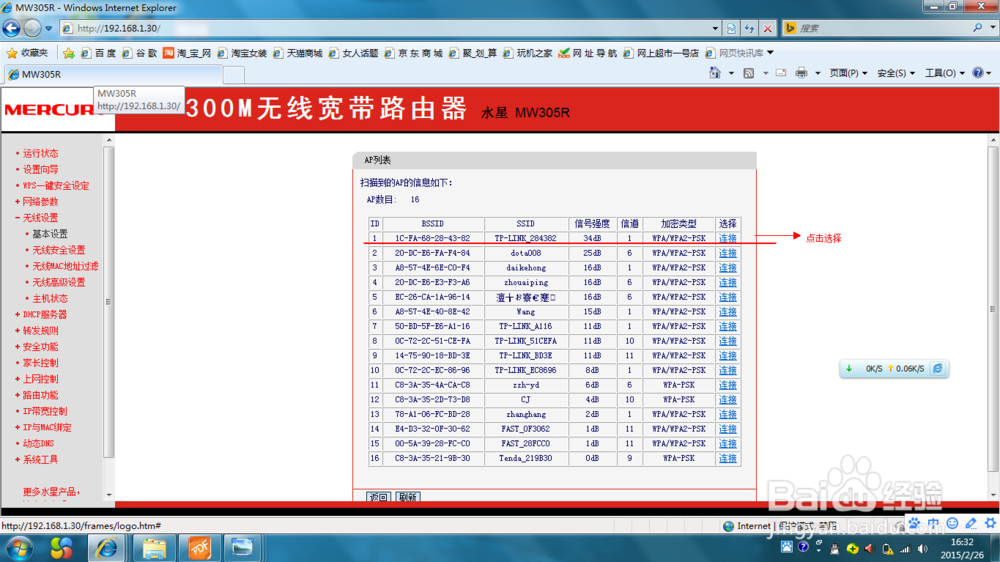Image resolution: width=1000 pixels, height=562 pixels.
Task: Click the search magnifier icon
Action: [x=977, y=27]
